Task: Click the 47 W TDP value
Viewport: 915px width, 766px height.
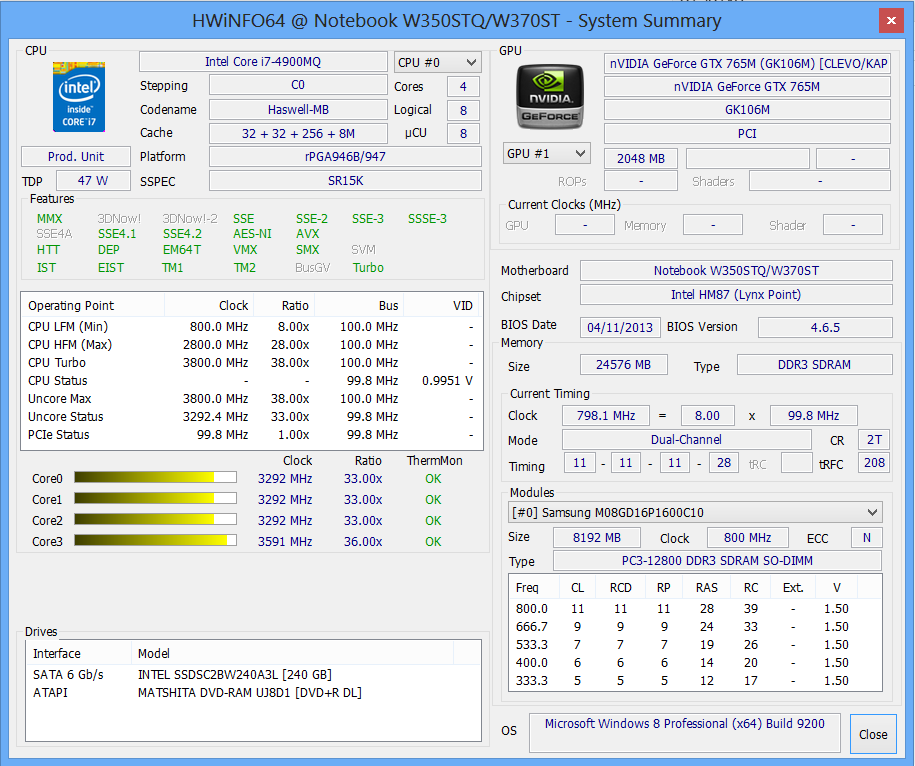Action: (93, 180)
